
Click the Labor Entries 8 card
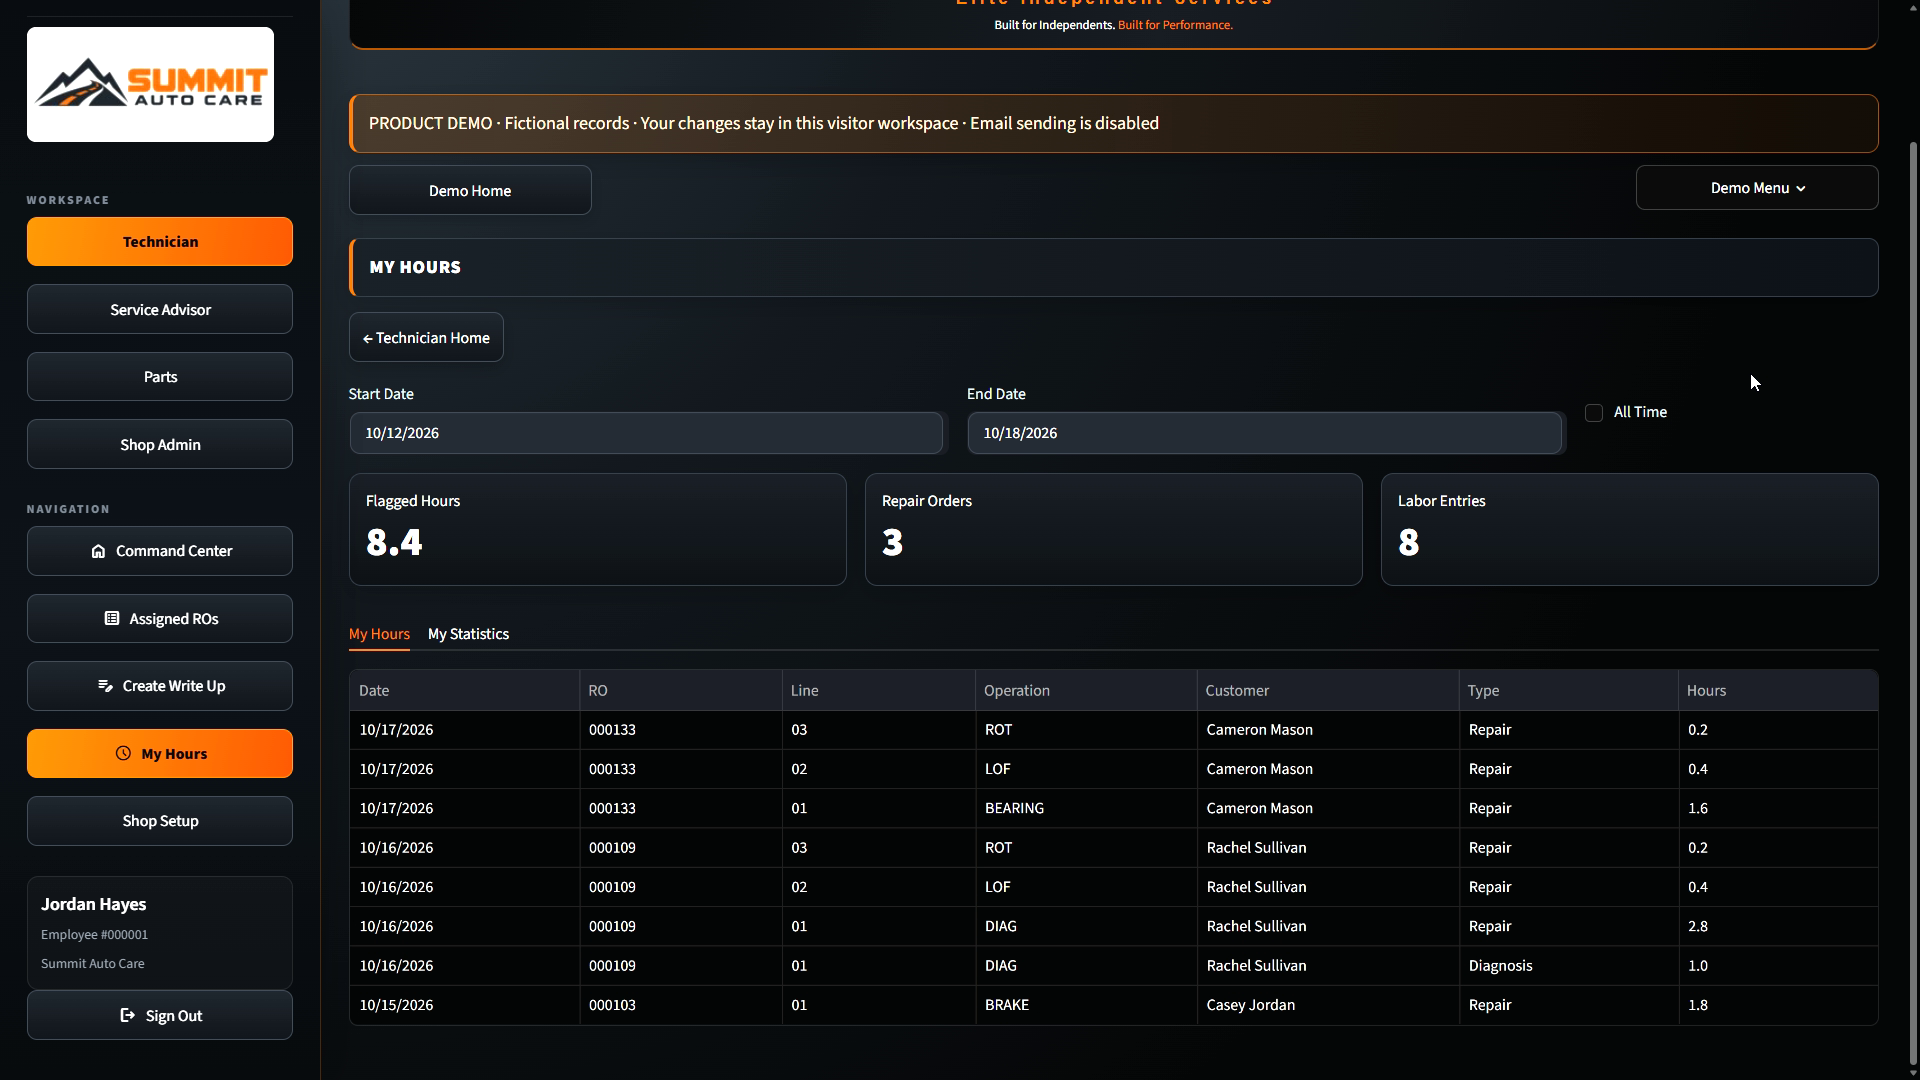(x=1629, y=529)
